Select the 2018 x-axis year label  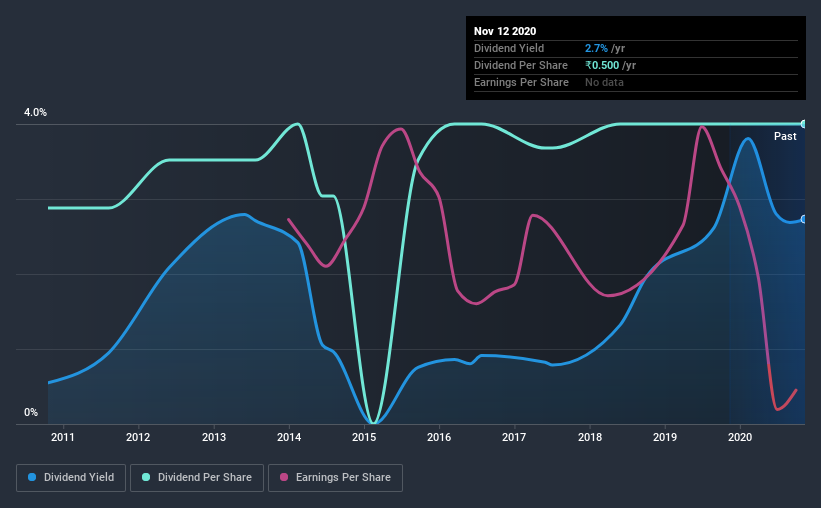[x=590, y=437]
